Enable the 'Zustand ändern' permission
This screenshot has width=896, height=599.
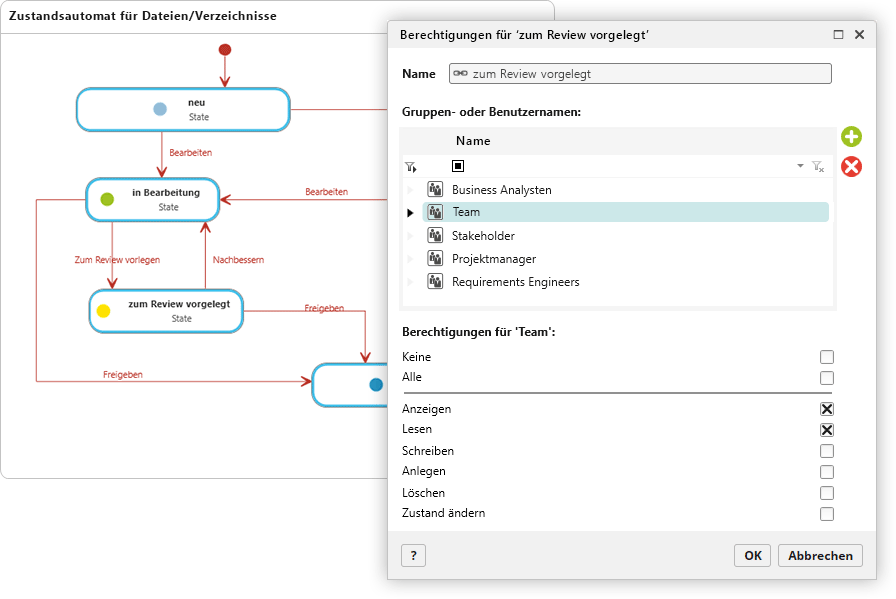[826, 514]
